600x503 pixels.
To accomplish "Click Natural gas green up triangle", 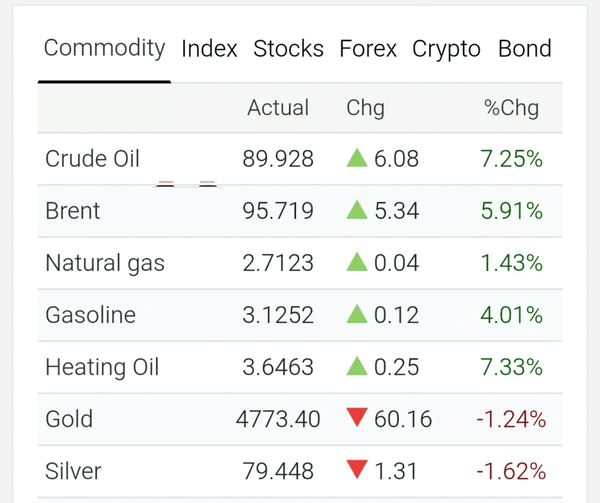I will [357, 262].
